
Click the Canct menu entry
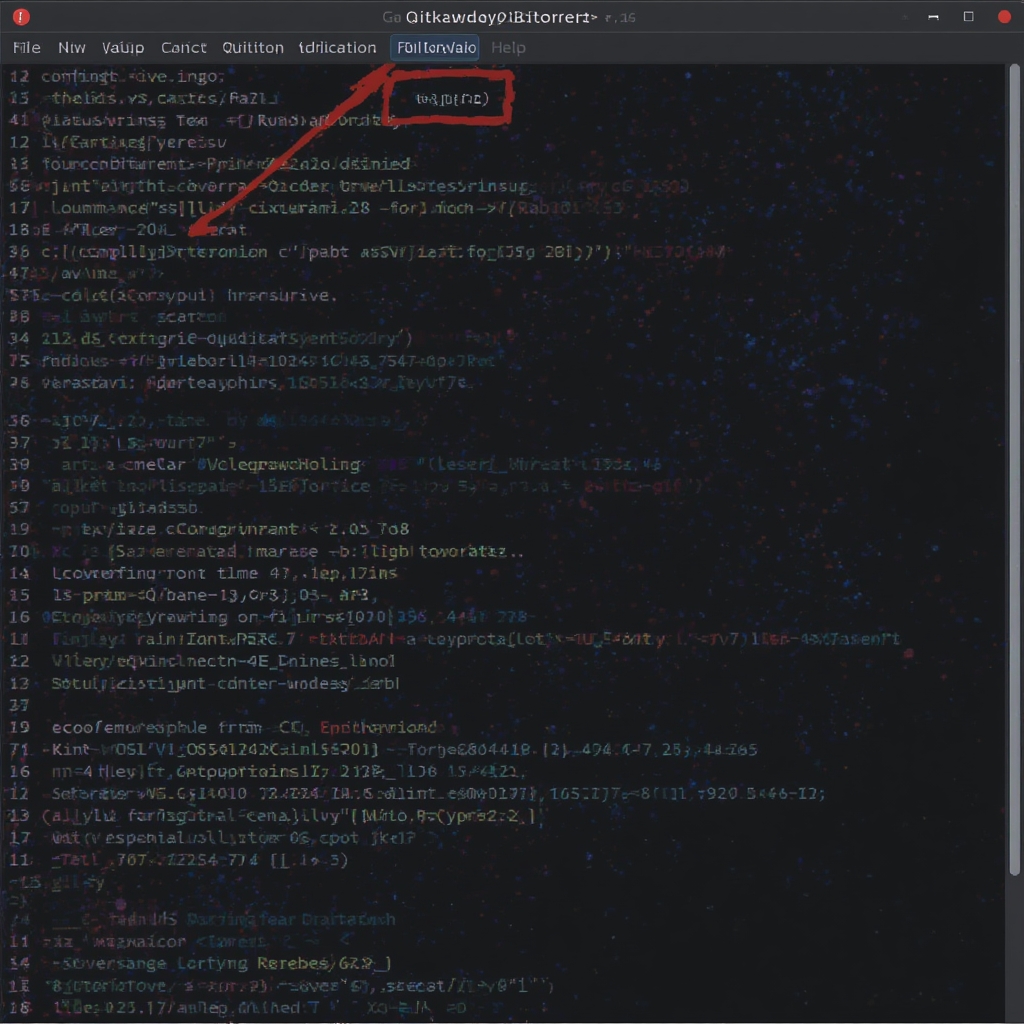click(183, 47)
